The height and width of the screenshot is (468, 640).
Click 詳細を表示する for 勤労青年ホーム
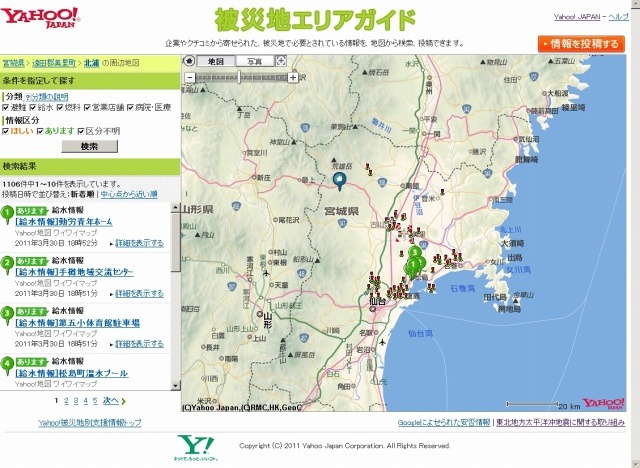pyautogui.click(x=140, y=243)
